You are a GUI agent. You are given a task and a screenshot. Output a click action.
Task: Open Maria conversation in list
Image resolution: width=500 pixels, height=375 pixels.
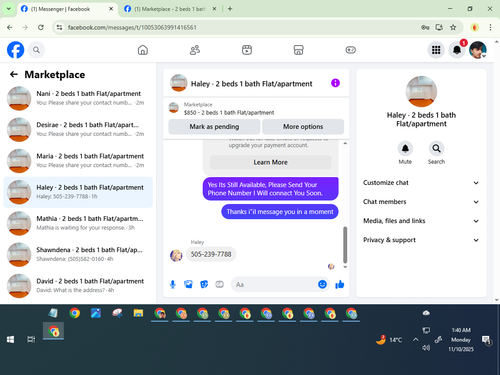(x=78, y=161)
